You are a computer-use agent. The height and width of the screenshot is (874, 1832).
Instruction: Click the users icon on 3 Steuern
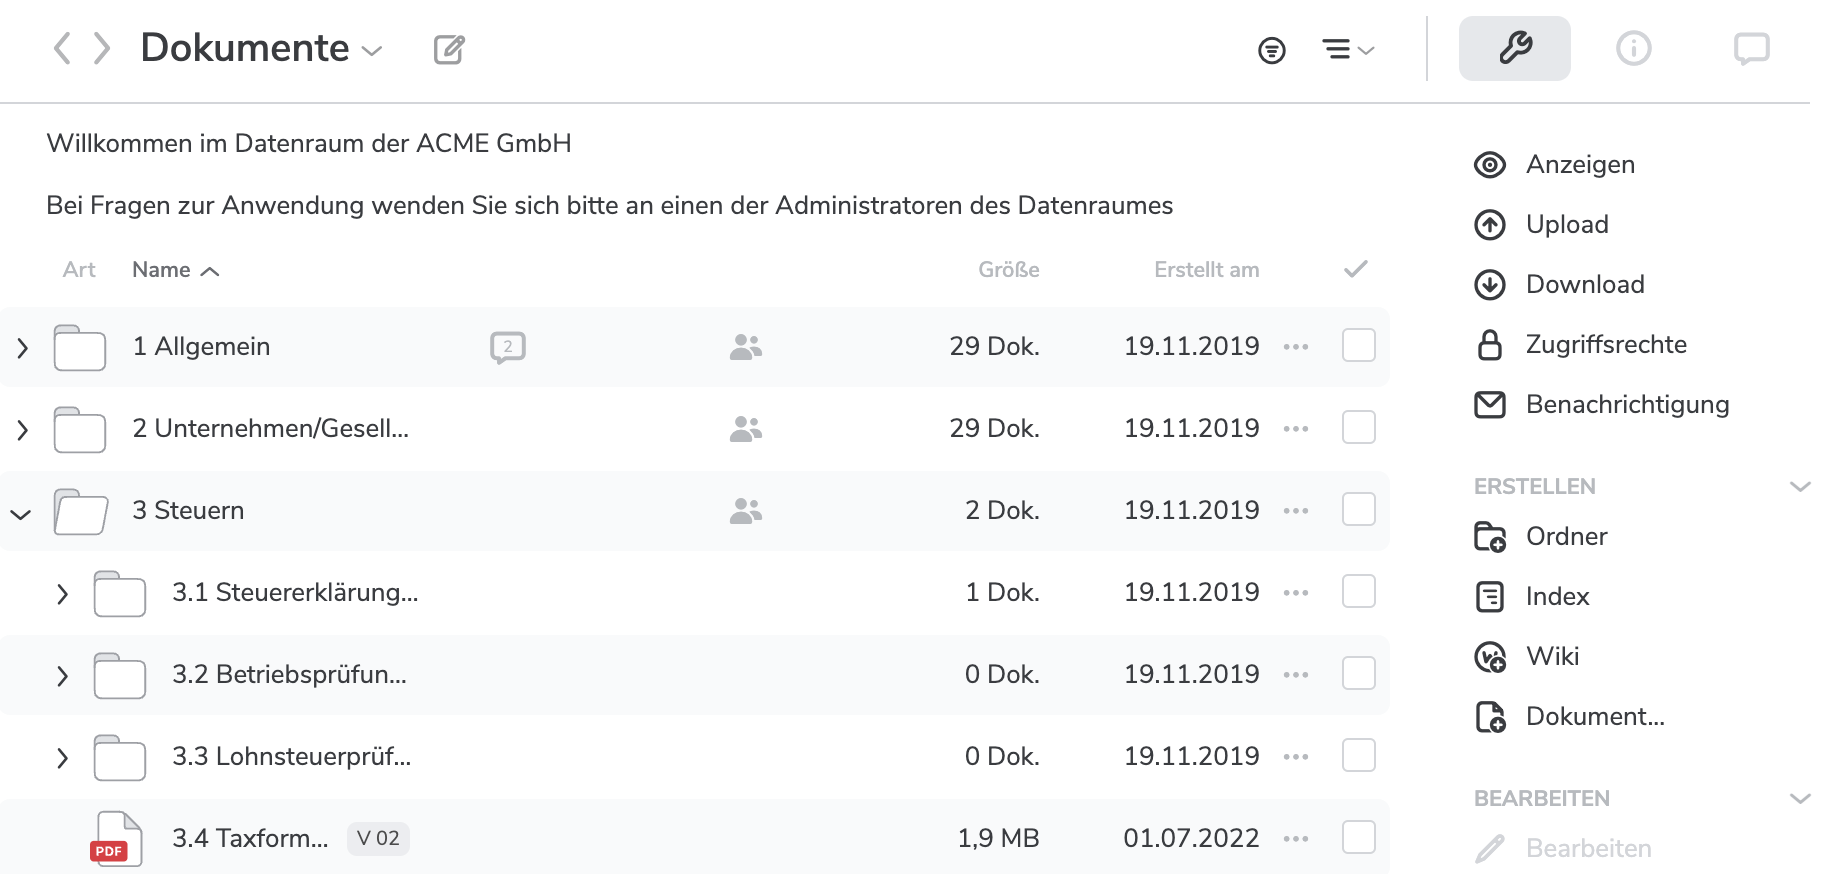tap(746, 511)
